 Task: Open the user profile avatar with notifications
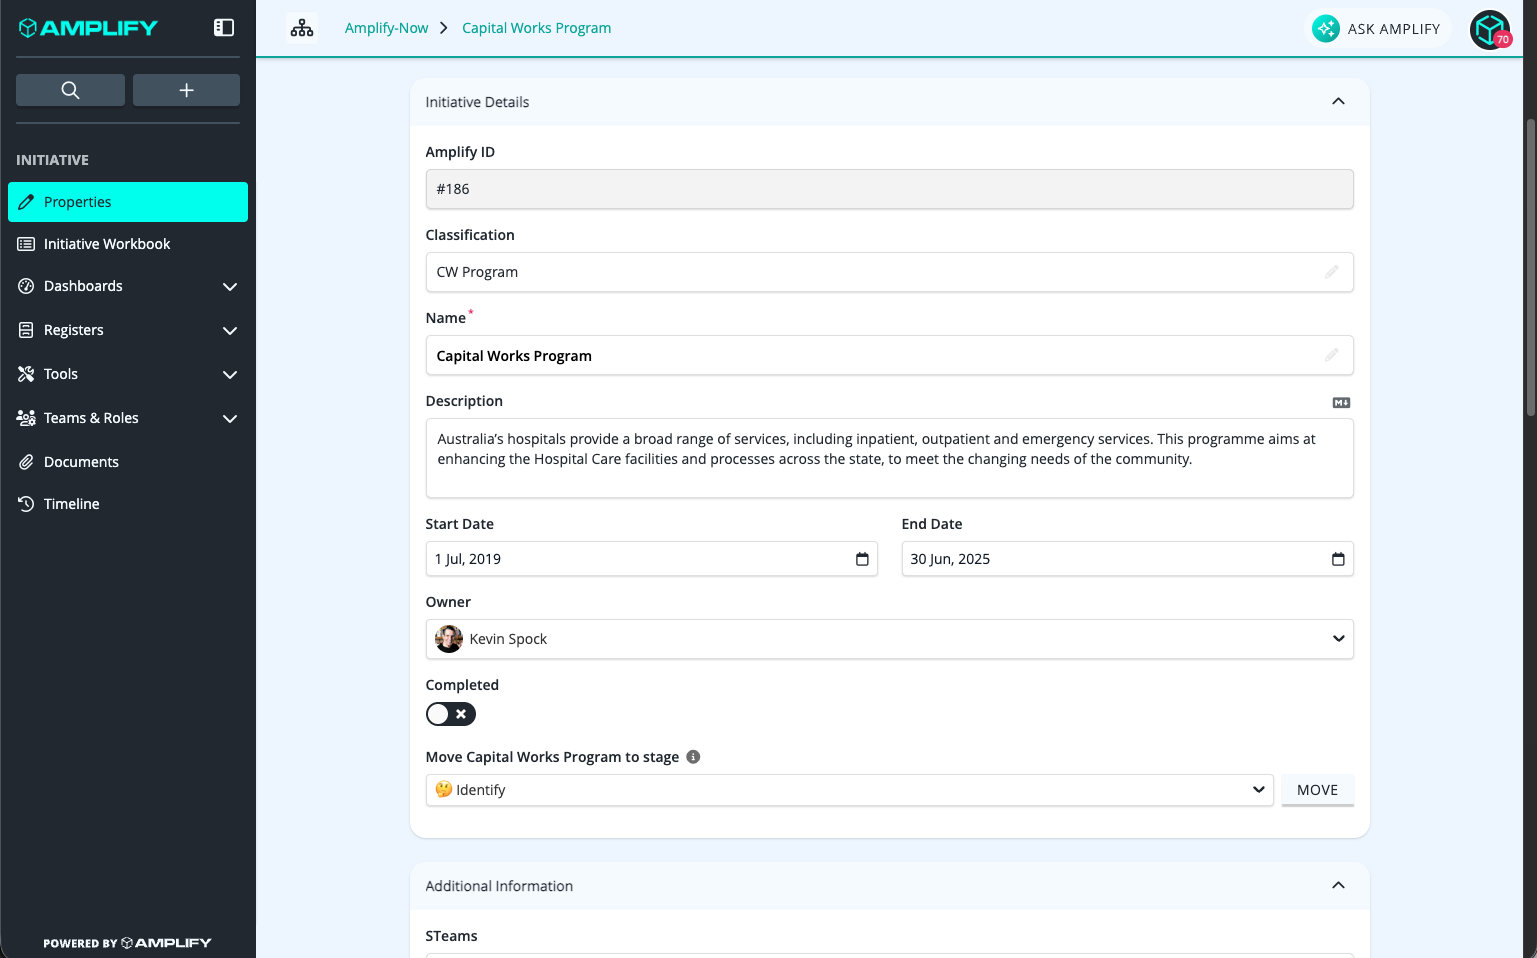point(1490,29)
